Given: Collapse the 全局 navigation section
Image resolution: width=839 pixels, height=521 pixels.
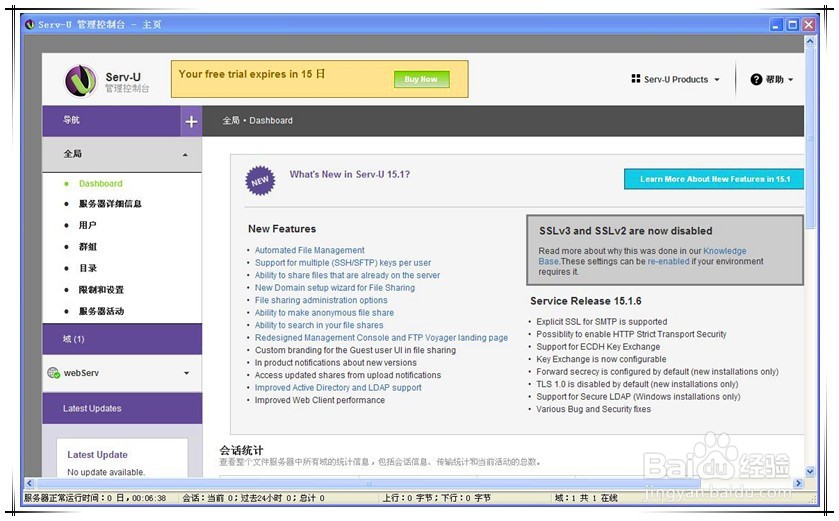Looking at the screenshot, I should (x=185, y=155).
